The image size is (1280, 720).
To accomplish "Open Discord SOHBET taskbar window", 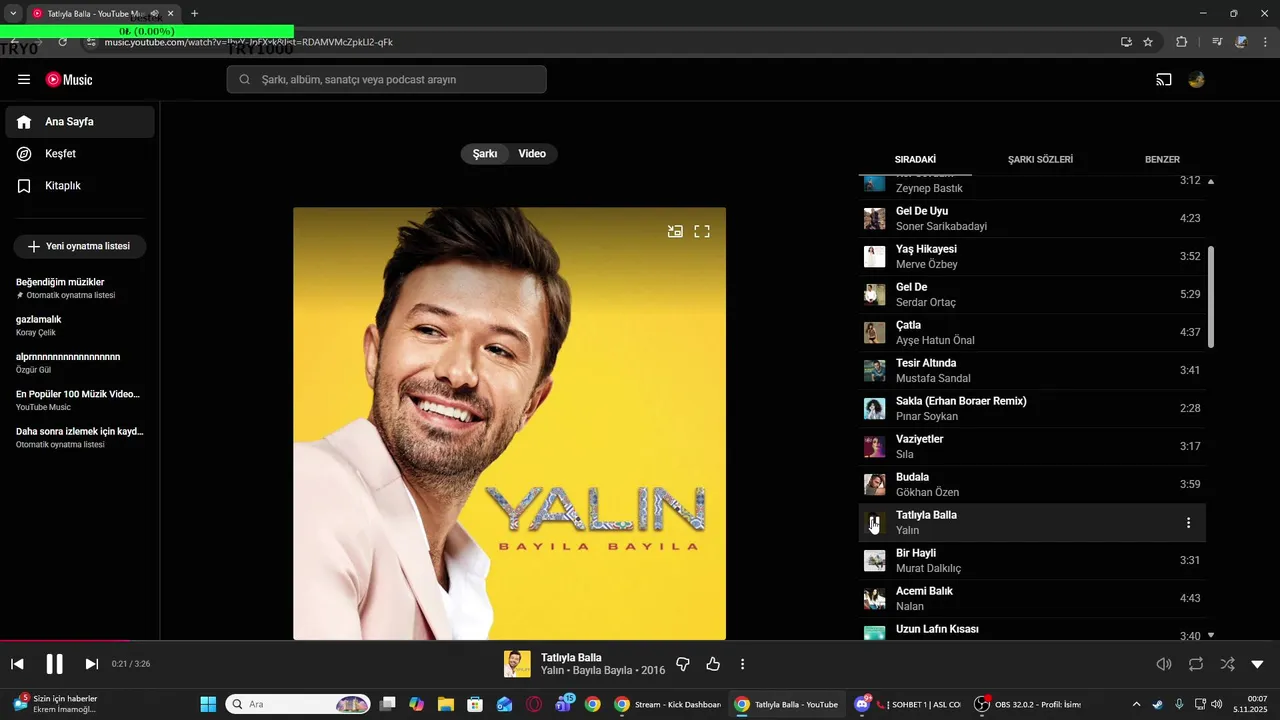I will coord(908,704).
